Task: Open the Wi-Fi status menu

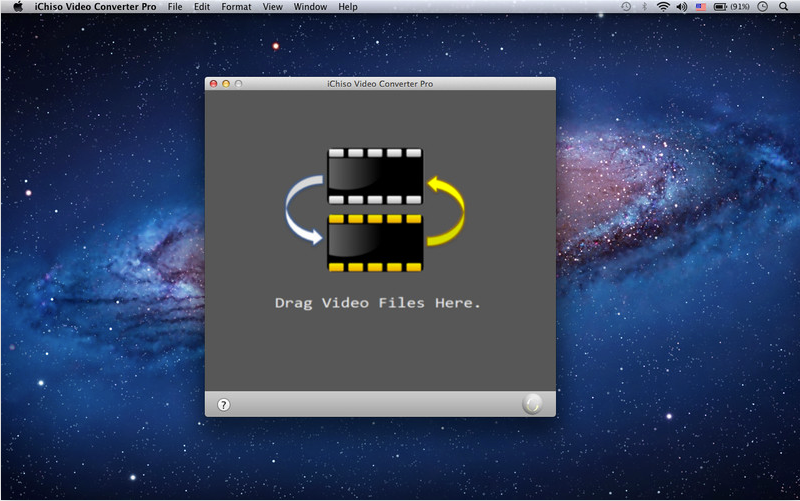Action: tap(662, 7)
